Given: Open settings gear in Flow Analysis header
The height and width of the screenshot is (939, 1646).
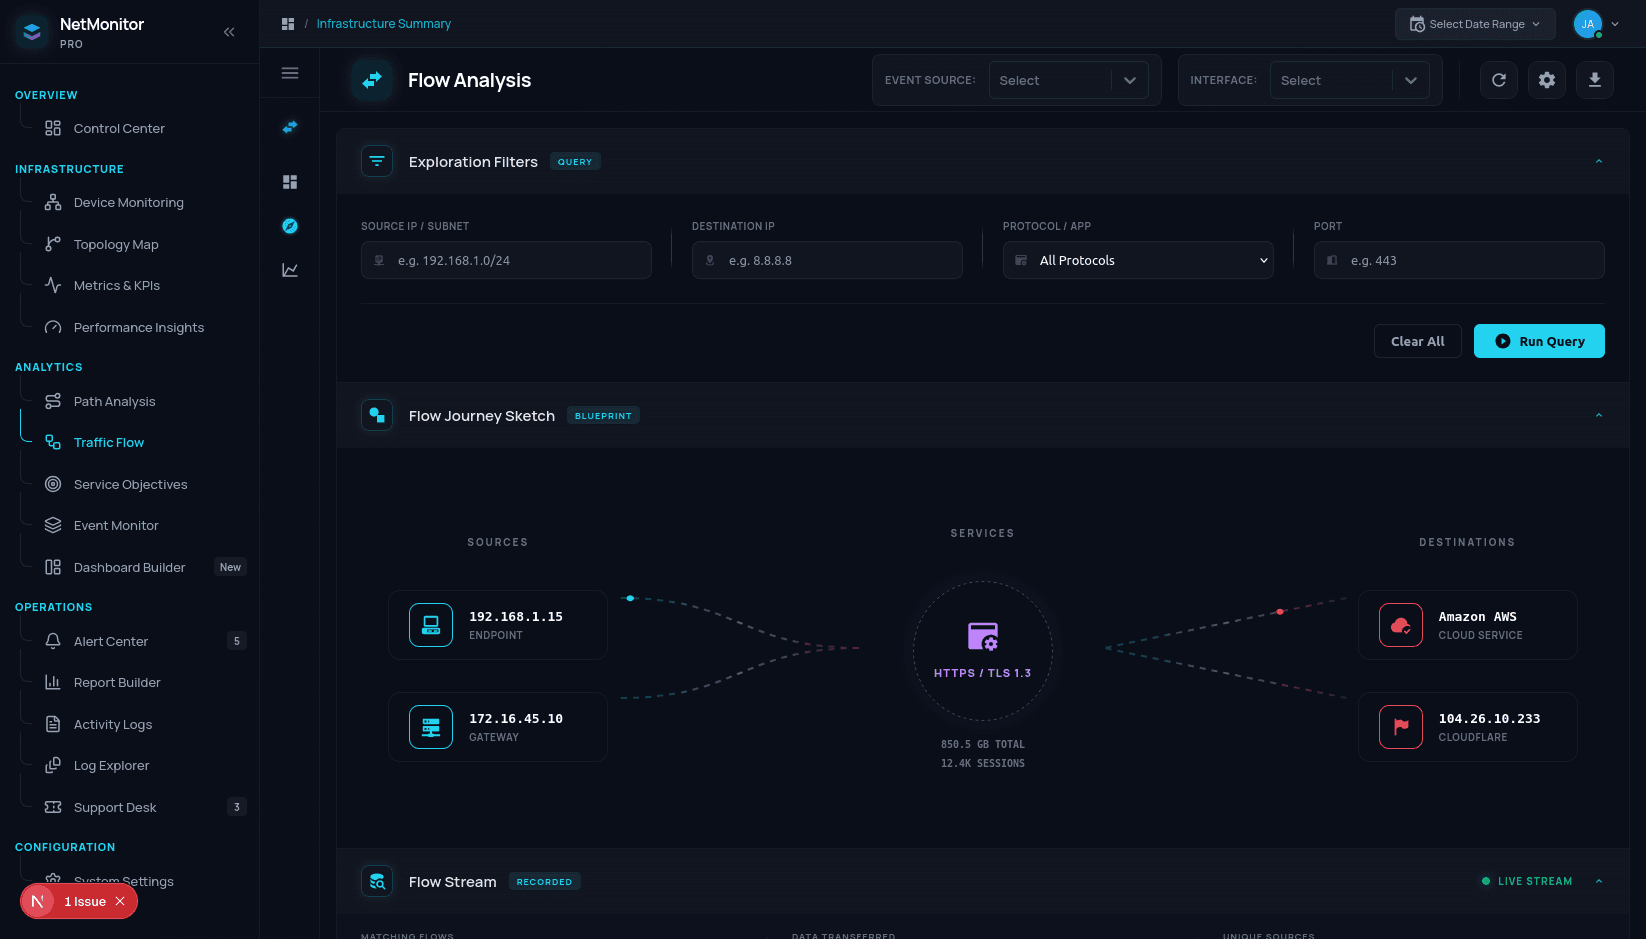Looking at the screenshot, I should pyautogui.click(x=1546, y=80).
